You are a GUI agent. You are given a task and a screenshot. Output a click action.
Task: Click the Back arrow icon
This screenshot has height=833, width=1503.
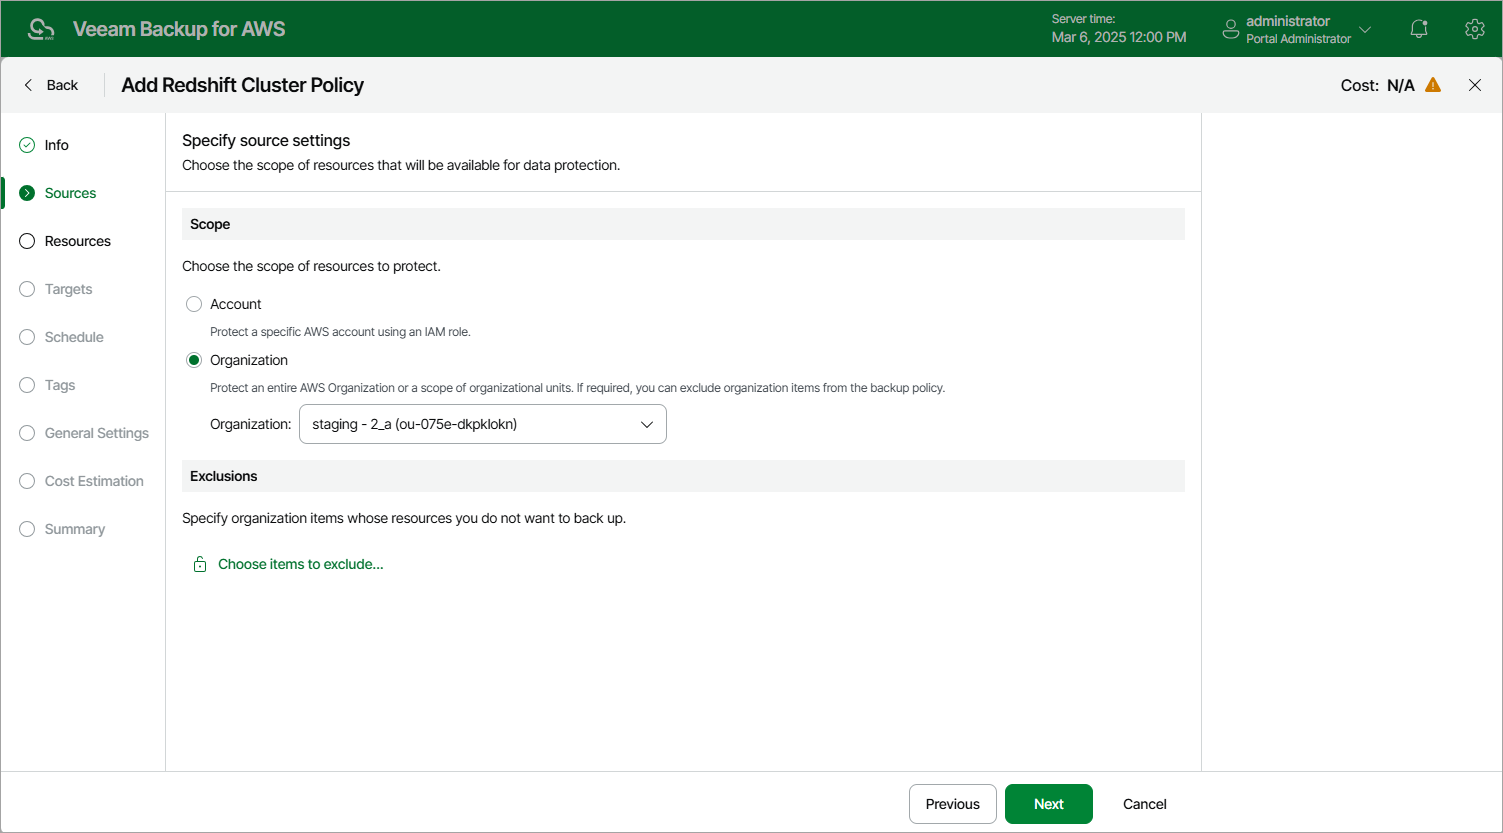pyautogui.click(x=28, y=85)
